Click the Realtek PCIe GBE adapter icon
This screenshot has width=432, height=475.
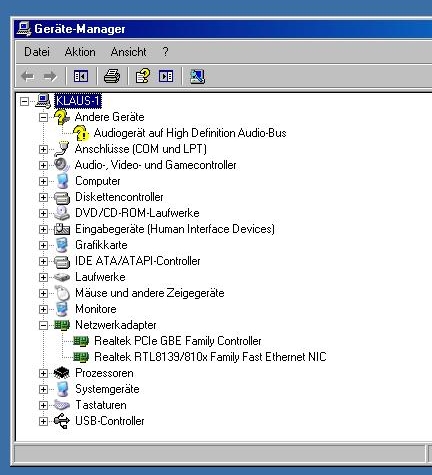[81, 341]
